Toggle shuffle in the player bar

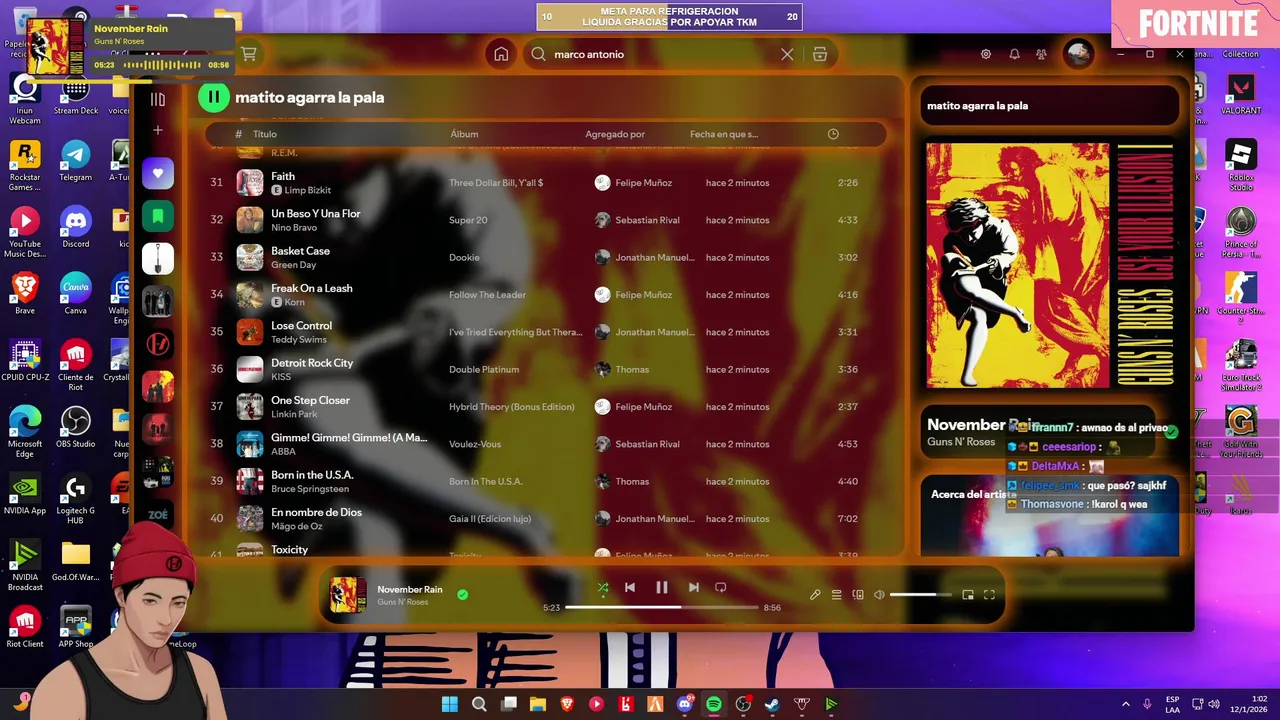pos(603,588)
